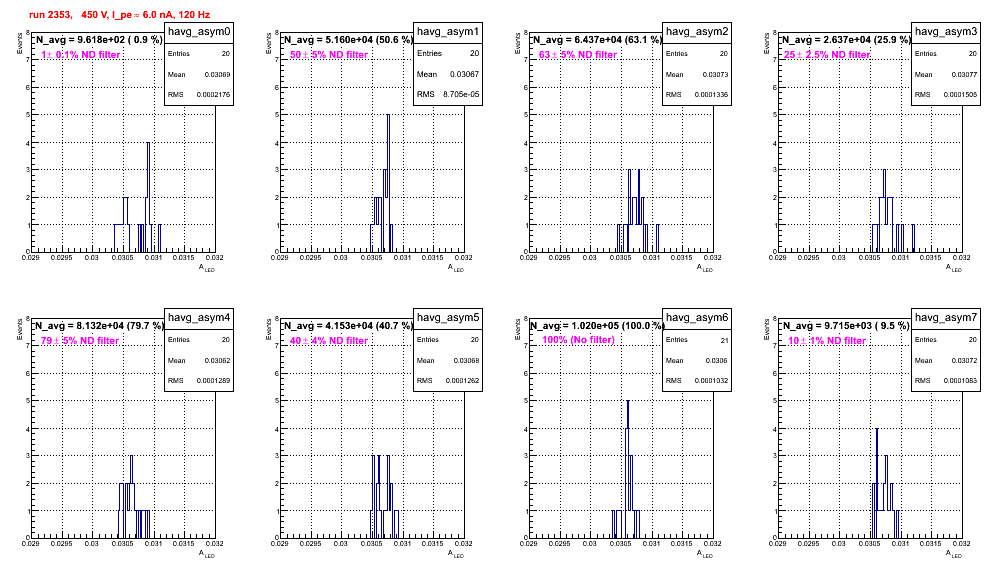Click the N_avg = 9.618e+02 label
Viewport: 996px width, 572px height.
point(99,39)
